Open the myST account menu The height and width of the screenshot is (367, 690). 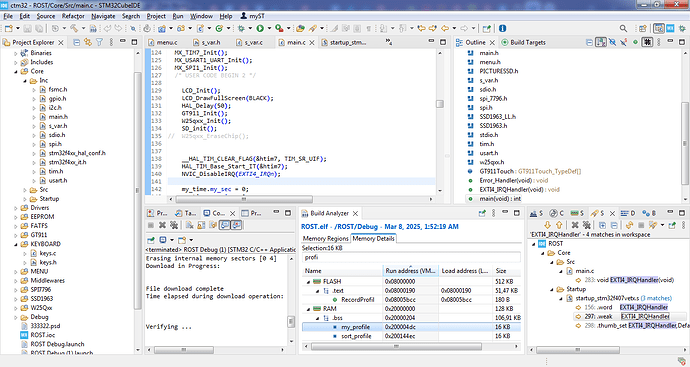point(253,16)
